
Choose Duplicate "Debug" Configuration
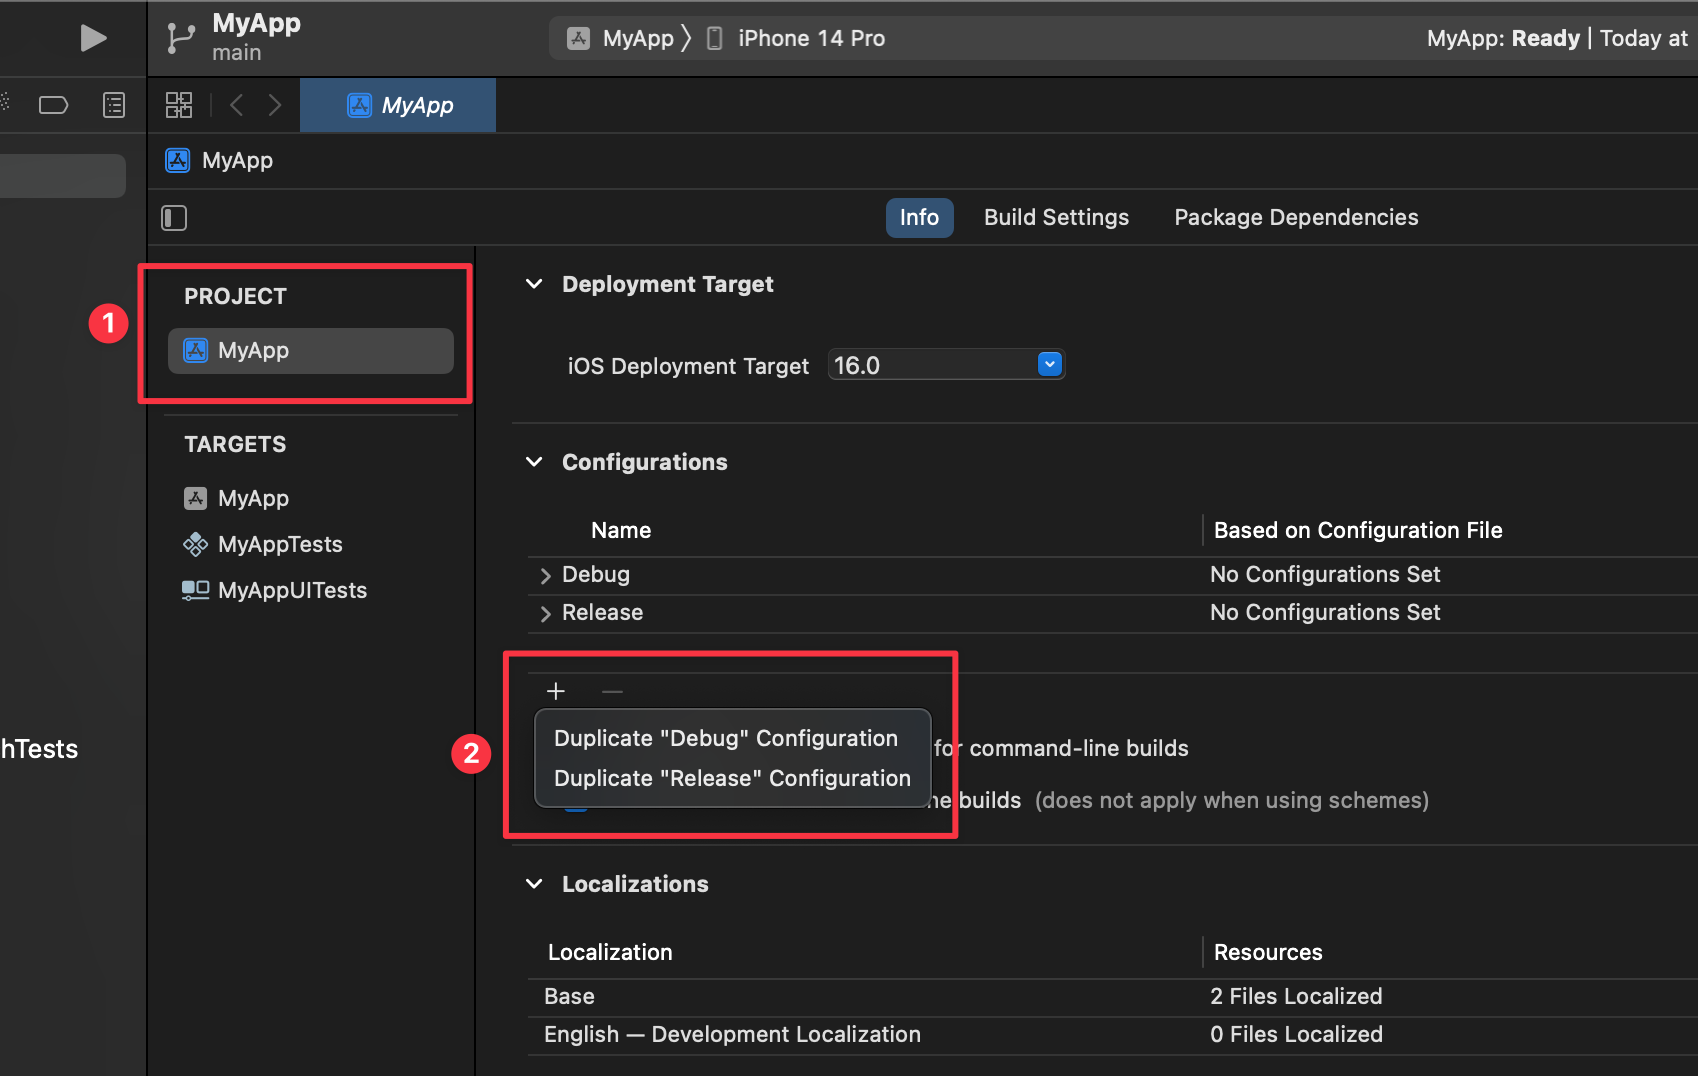726,738
